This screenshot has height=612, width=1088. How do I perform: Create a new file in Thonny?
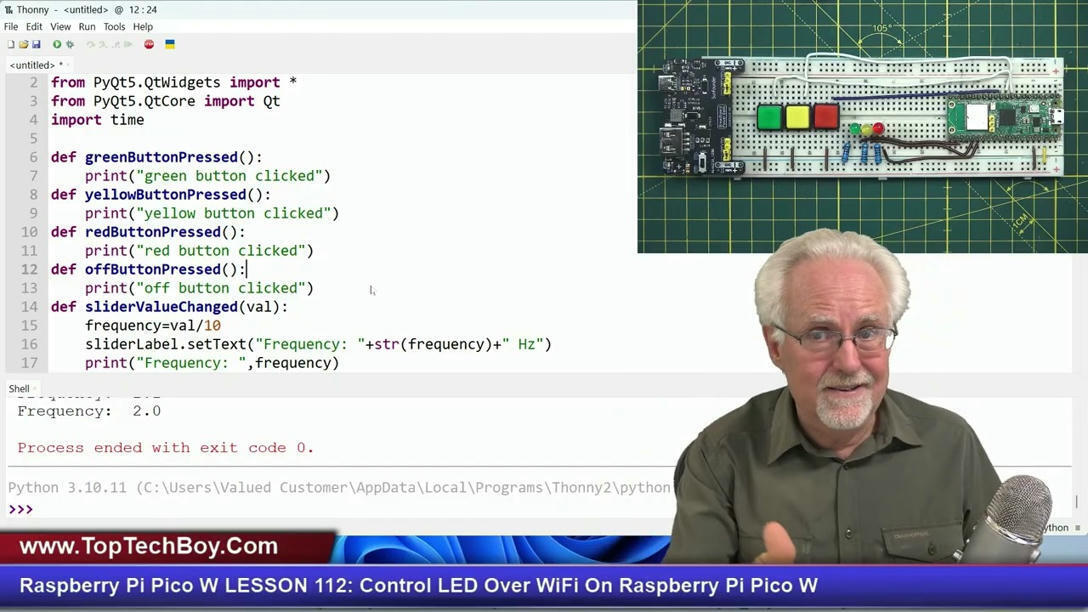10,44
